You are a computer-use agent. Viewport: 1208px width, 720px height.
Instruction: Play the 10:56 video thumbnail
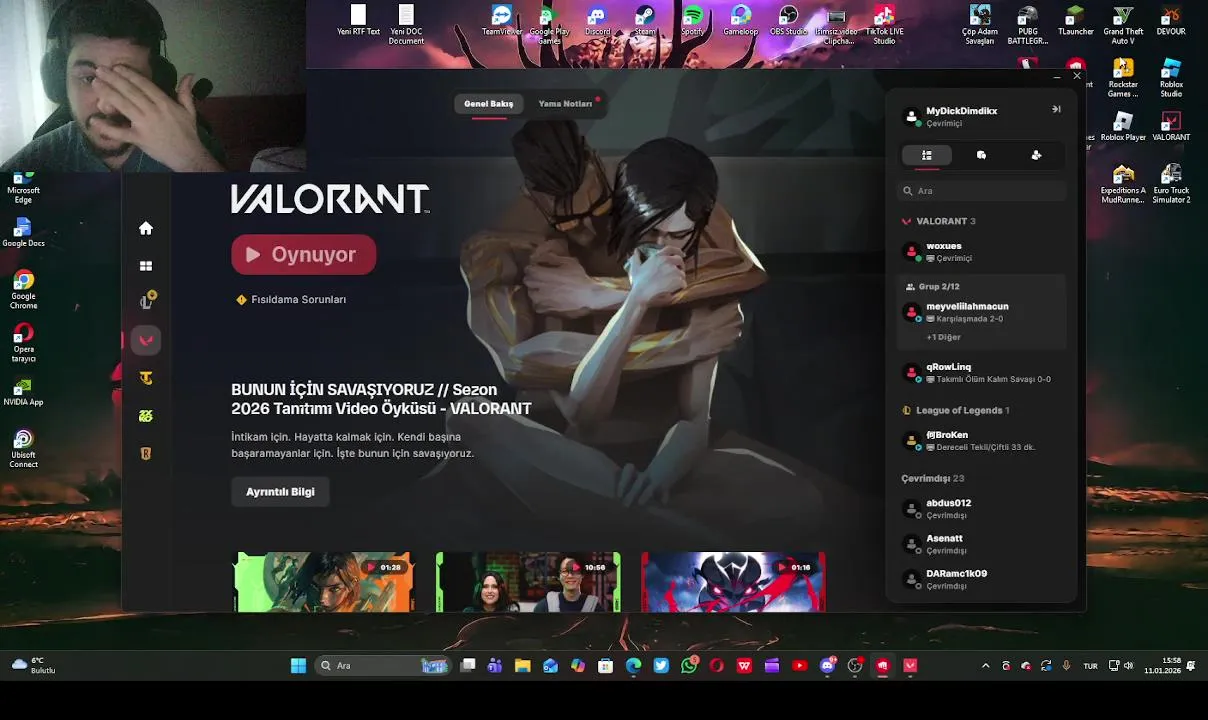pyautogui.click(x=528, y=582)
